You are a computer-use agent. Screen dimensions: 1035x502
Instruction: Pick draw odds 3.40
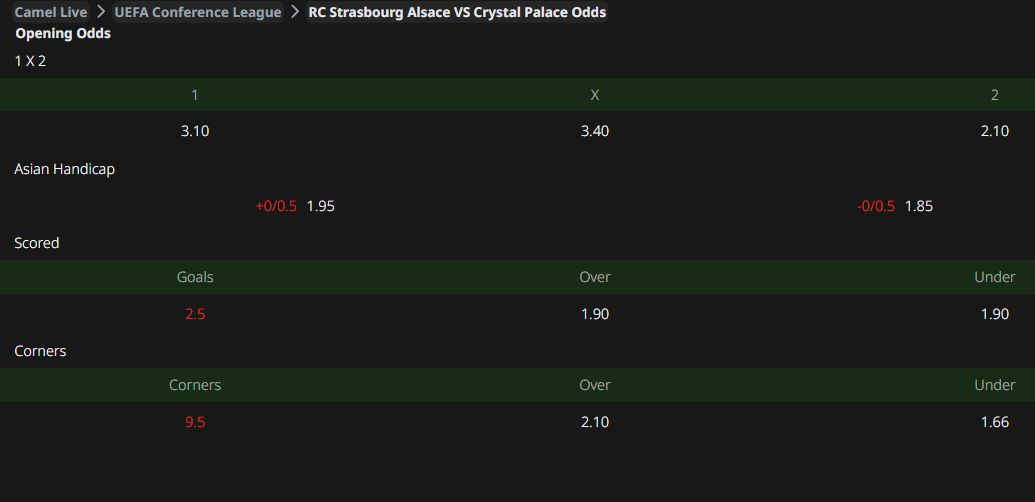click(x=595, y=131)
